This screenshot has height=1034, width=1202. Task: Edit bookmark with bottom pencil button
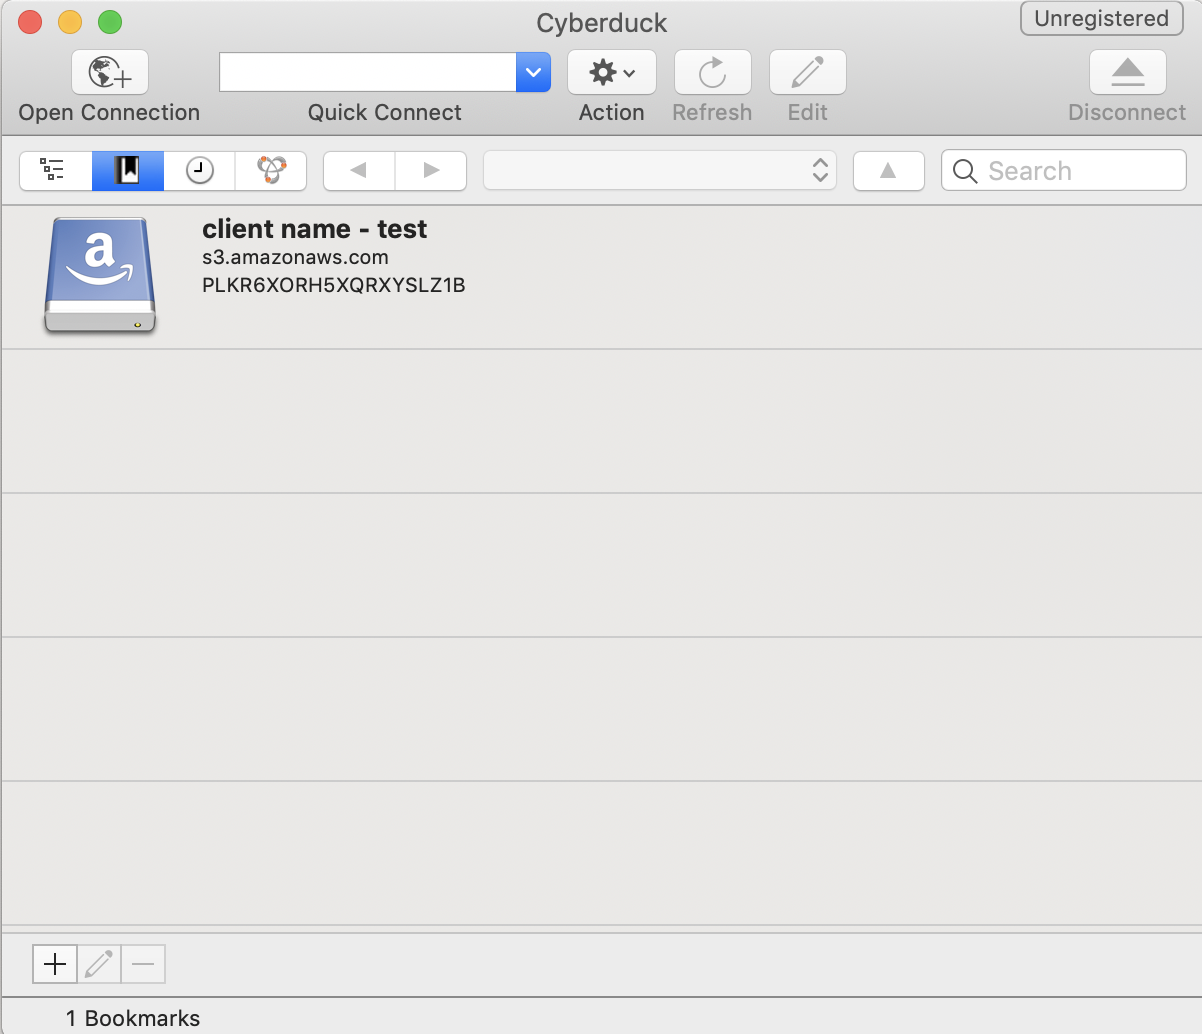tap(99, 964)
